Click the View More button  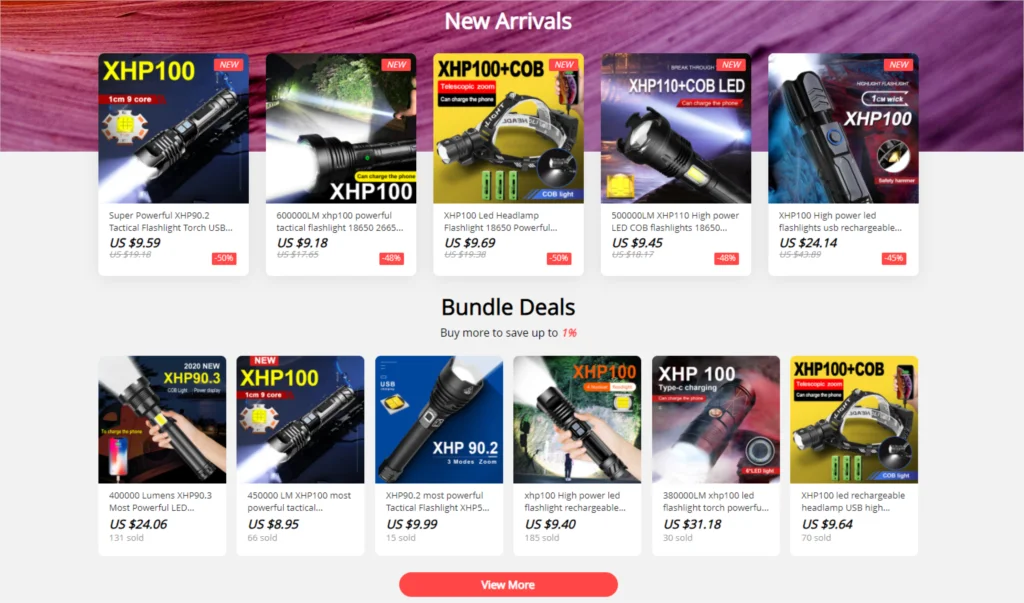point(508,585)
